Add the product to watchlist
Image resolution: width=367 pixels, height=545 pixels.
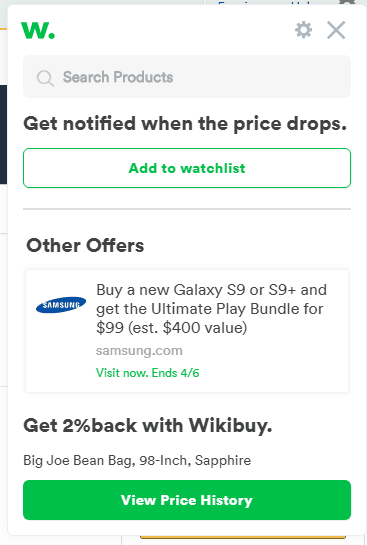click(x=187, y=168)
